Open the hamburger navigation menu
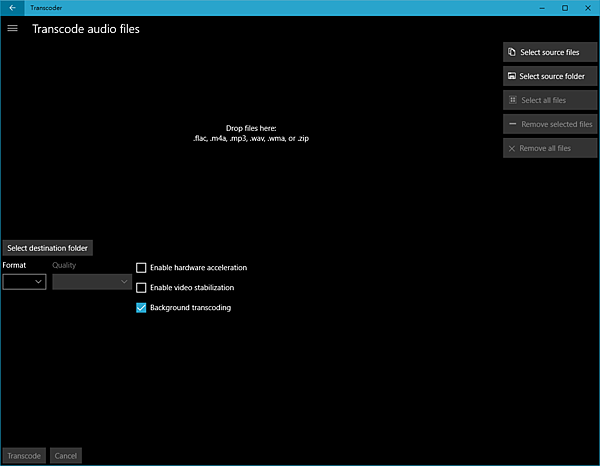Screen dimensions: 600x466 click(x=12, y=28)
